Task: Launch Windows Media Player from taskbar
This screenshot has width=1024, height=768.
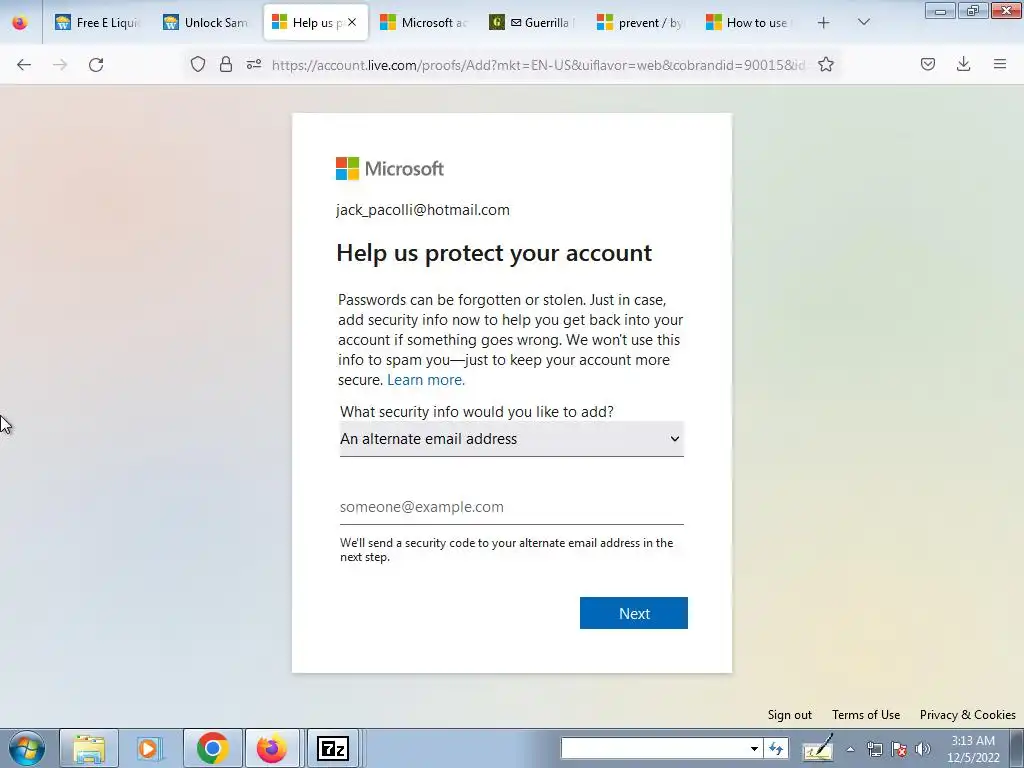Action: tap(149, 748)
